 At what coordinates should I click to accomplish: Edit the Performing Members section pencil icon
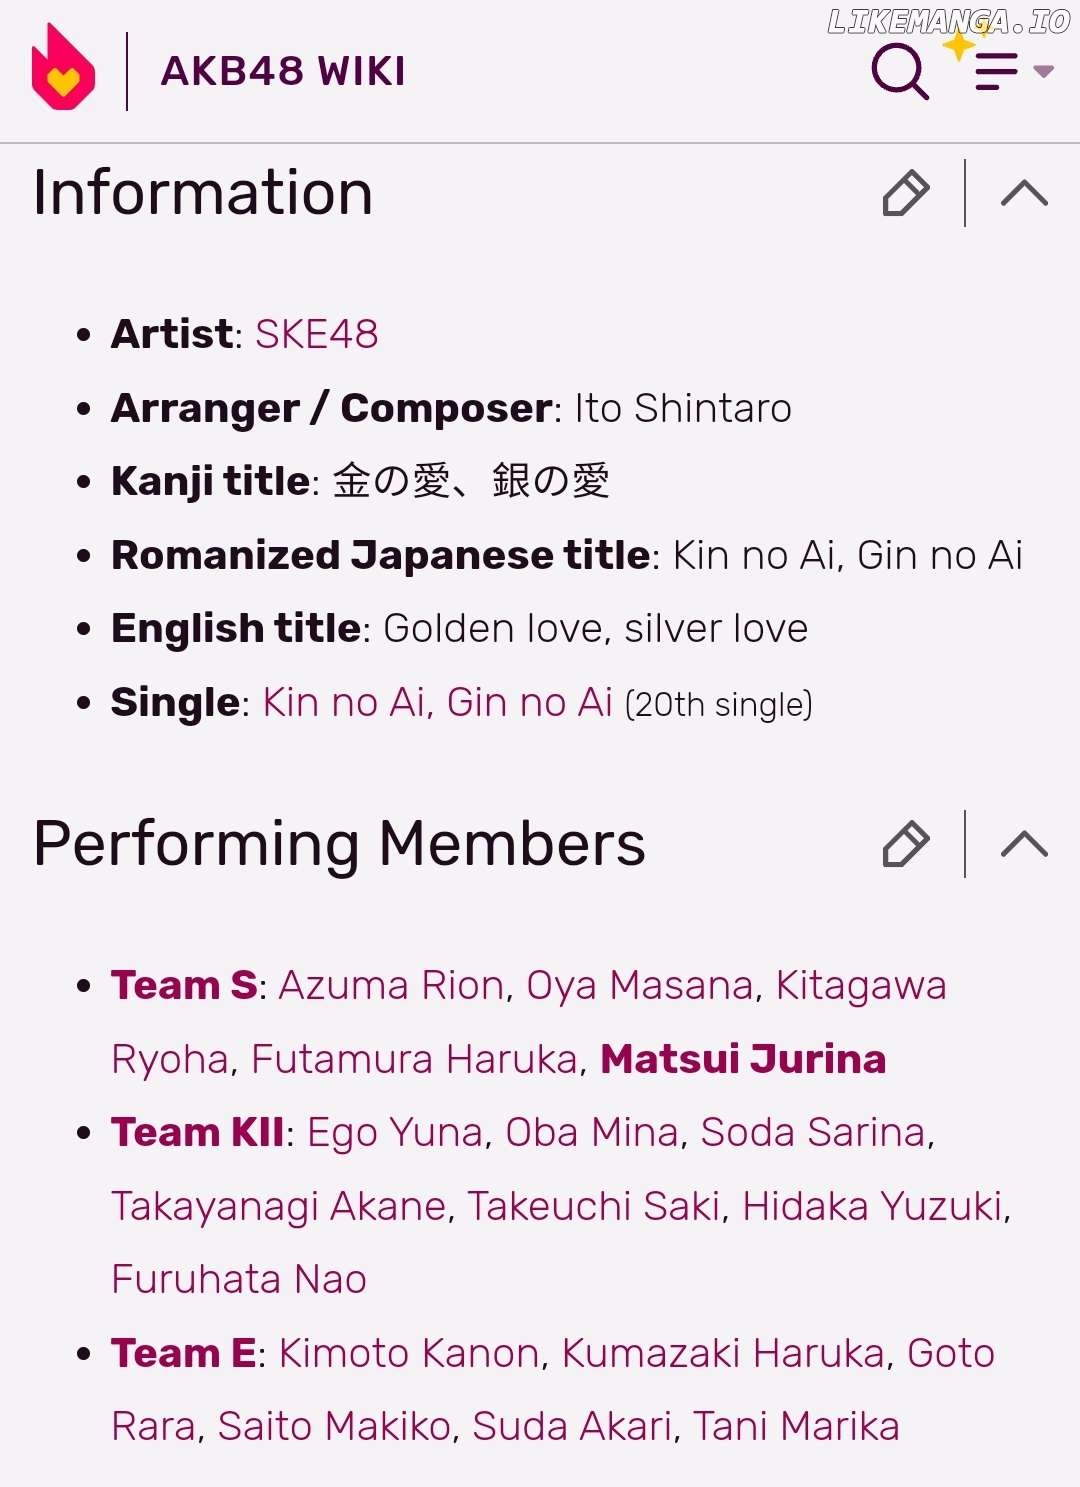click(906, 844)
